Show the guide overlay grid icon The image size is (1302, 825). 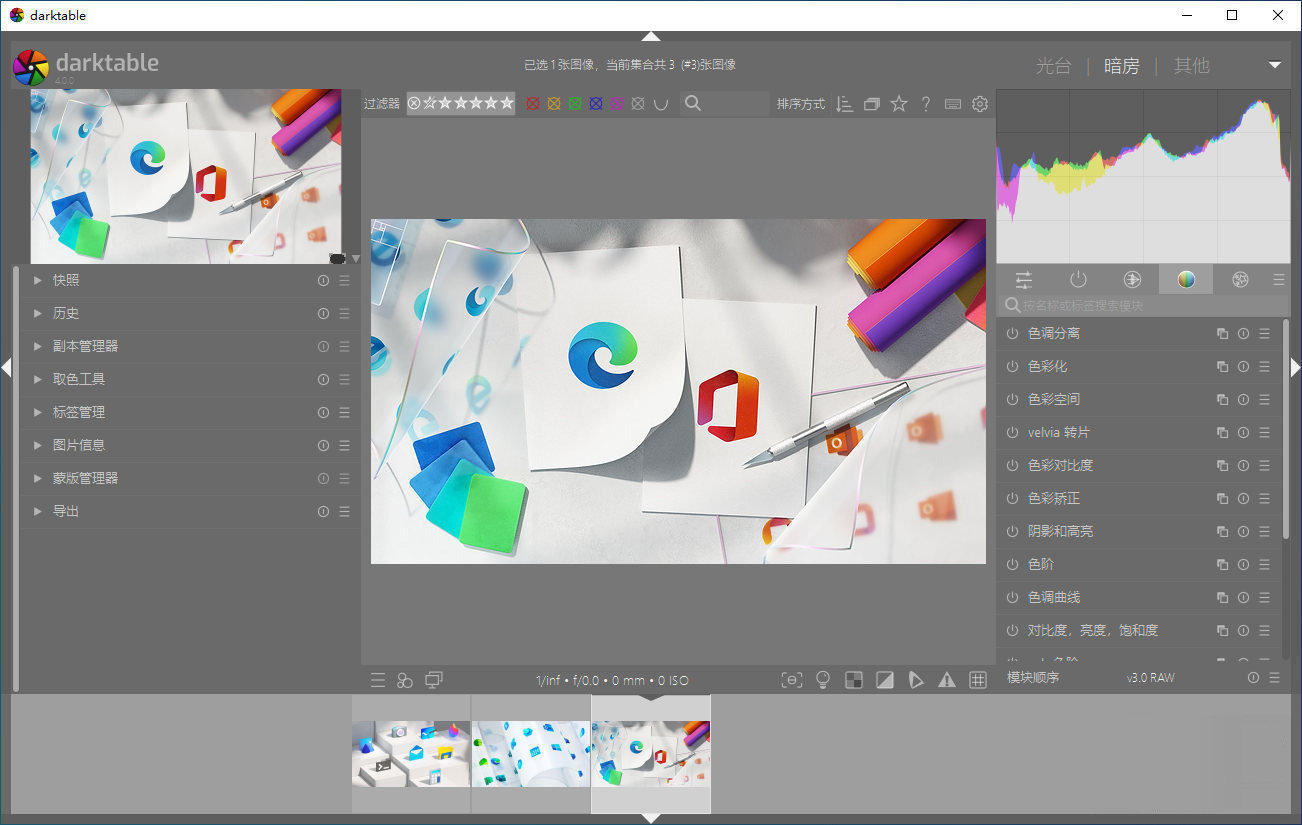[978, 680]
